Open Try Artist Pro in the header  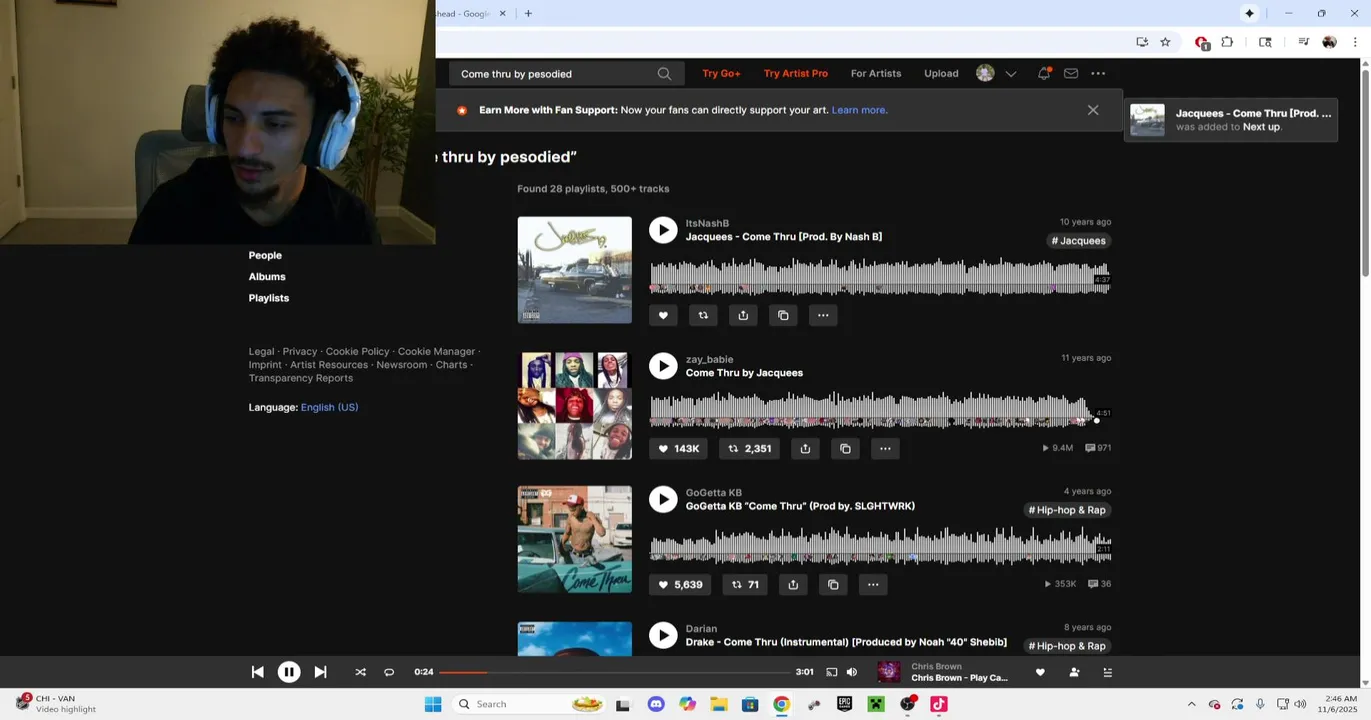pos(795,74)
